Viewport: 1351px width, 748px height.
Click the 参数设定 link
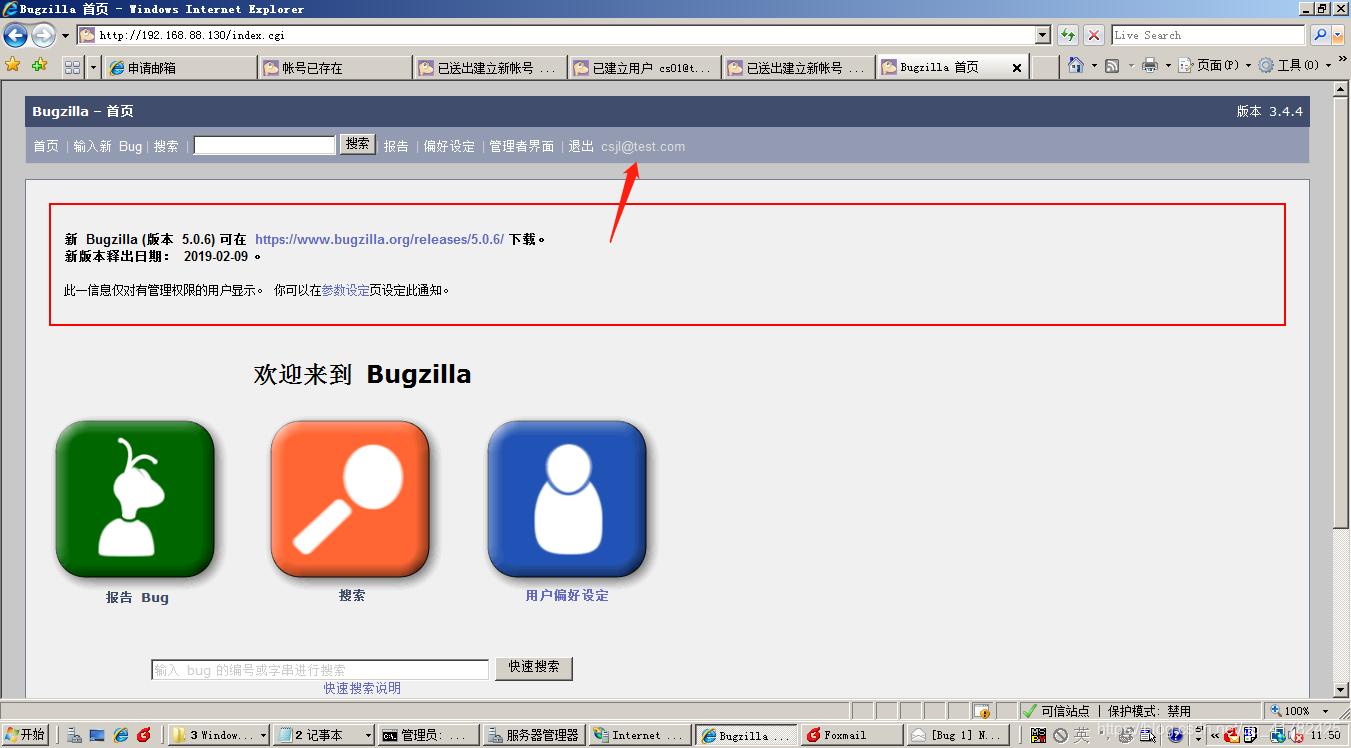click(345, 291)
